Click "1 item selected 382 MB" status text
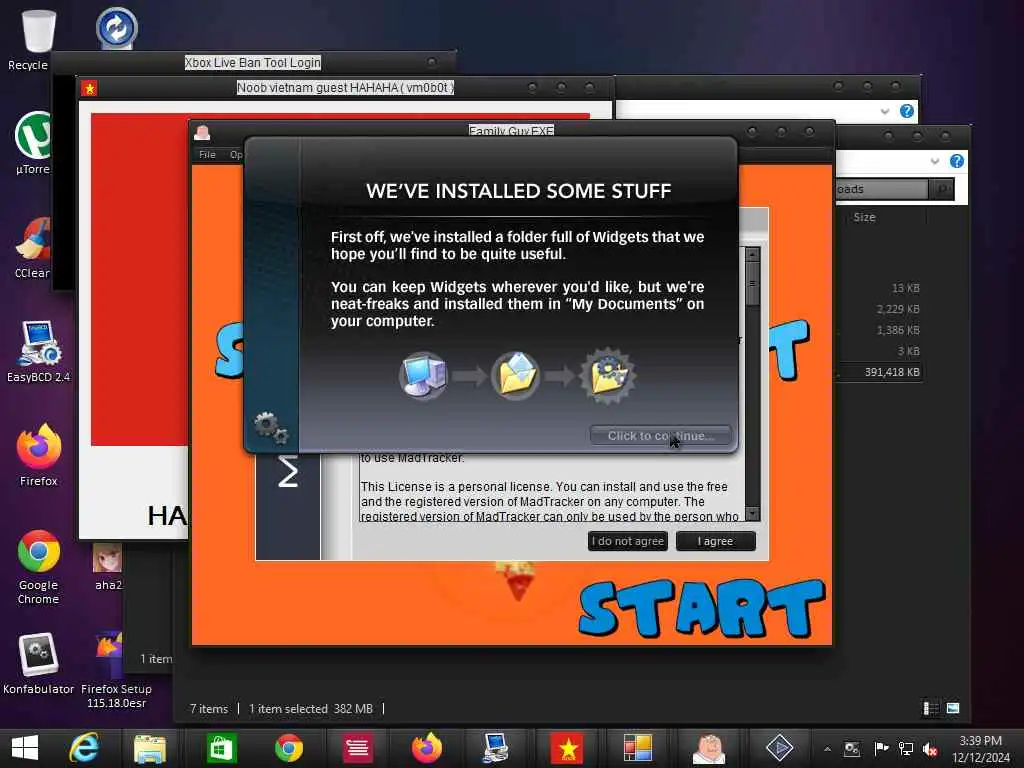Viewport: 1024px width, 768px height. [x=311, y=709]
